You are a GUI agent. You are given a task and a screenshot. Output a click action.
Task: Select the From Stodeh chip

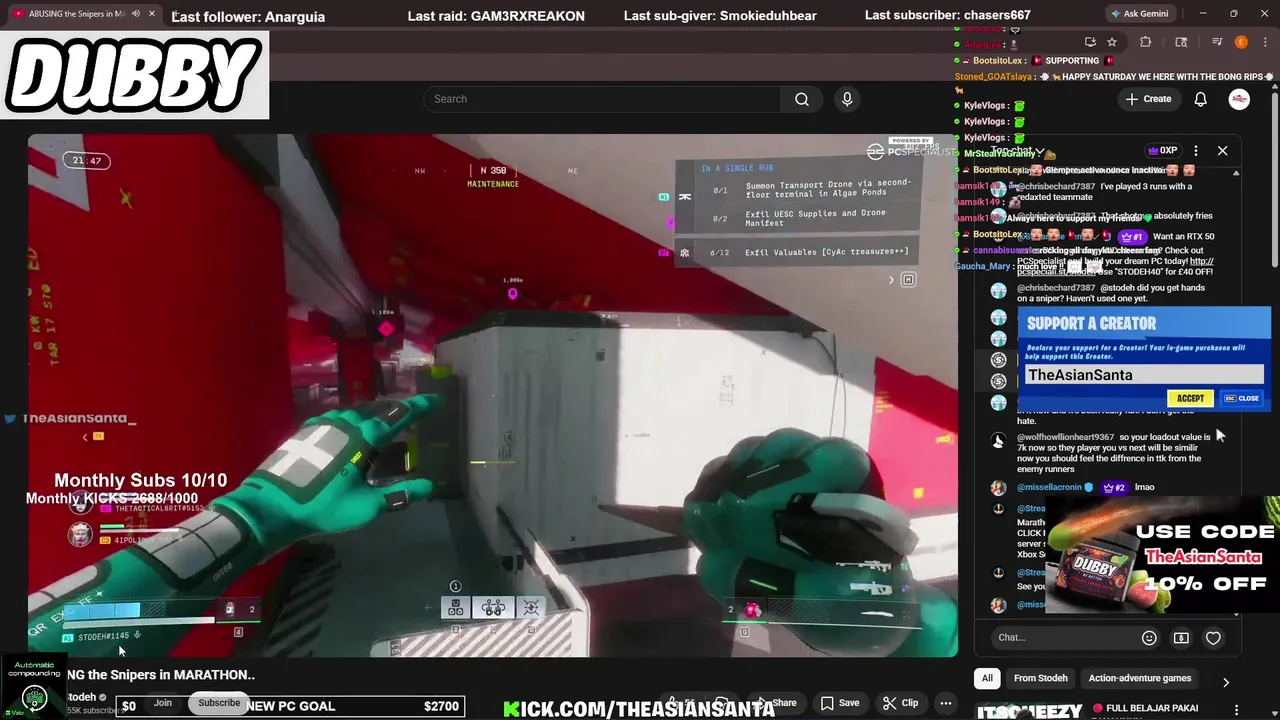click(x=1041, y=678)
